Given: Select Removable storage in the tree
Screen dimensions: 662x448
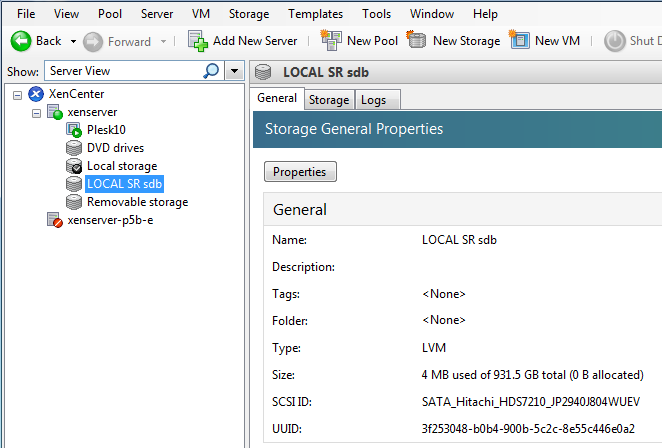Looking at the screenshot, I should pyautogui.click(x=137, y=202).
